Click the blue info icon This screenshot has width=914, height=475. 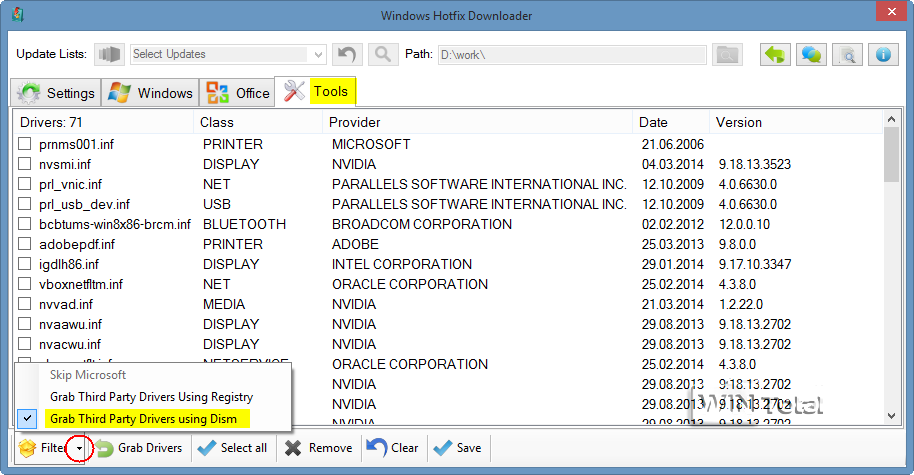click(883, 54)
